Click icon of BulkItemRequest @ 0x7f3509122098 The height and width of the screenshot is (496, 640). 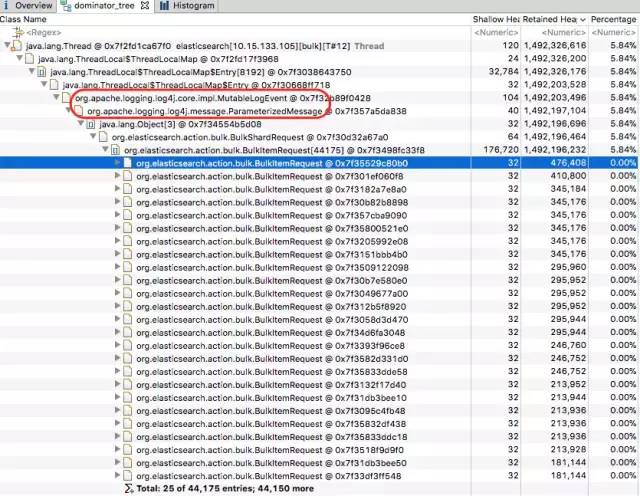(128, 267)
